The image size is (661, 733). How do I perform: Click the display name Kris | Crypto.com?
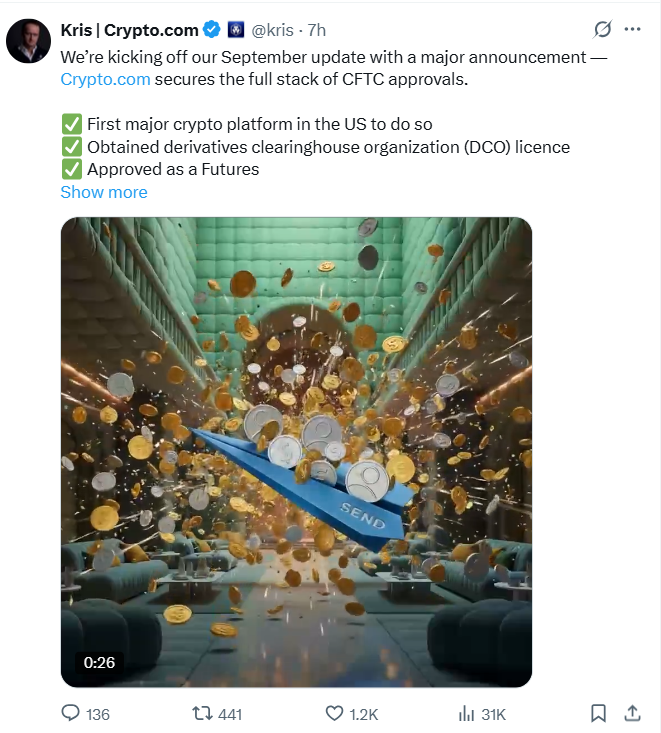129,30
